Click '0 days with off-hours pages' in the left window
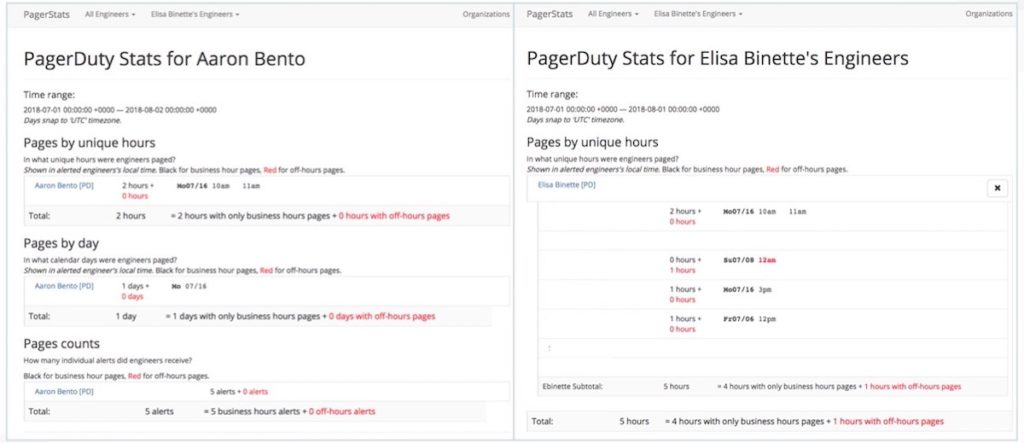Viewport: 1024px width, 443px height. click(x=381, y=316)
